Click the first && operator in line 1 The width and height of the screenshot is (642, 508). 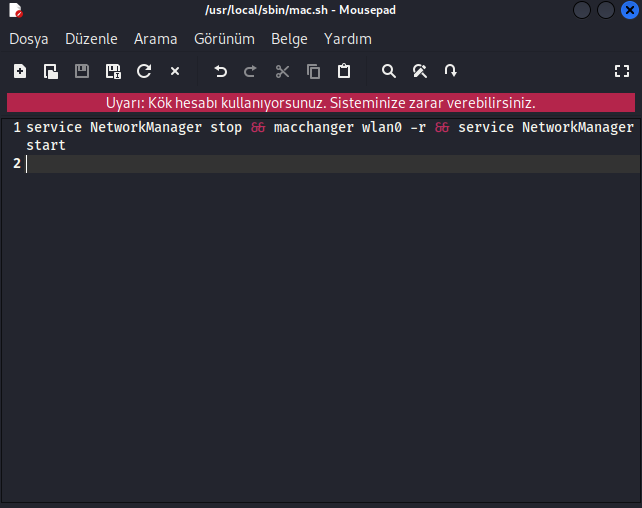click(x=258, y=127)
